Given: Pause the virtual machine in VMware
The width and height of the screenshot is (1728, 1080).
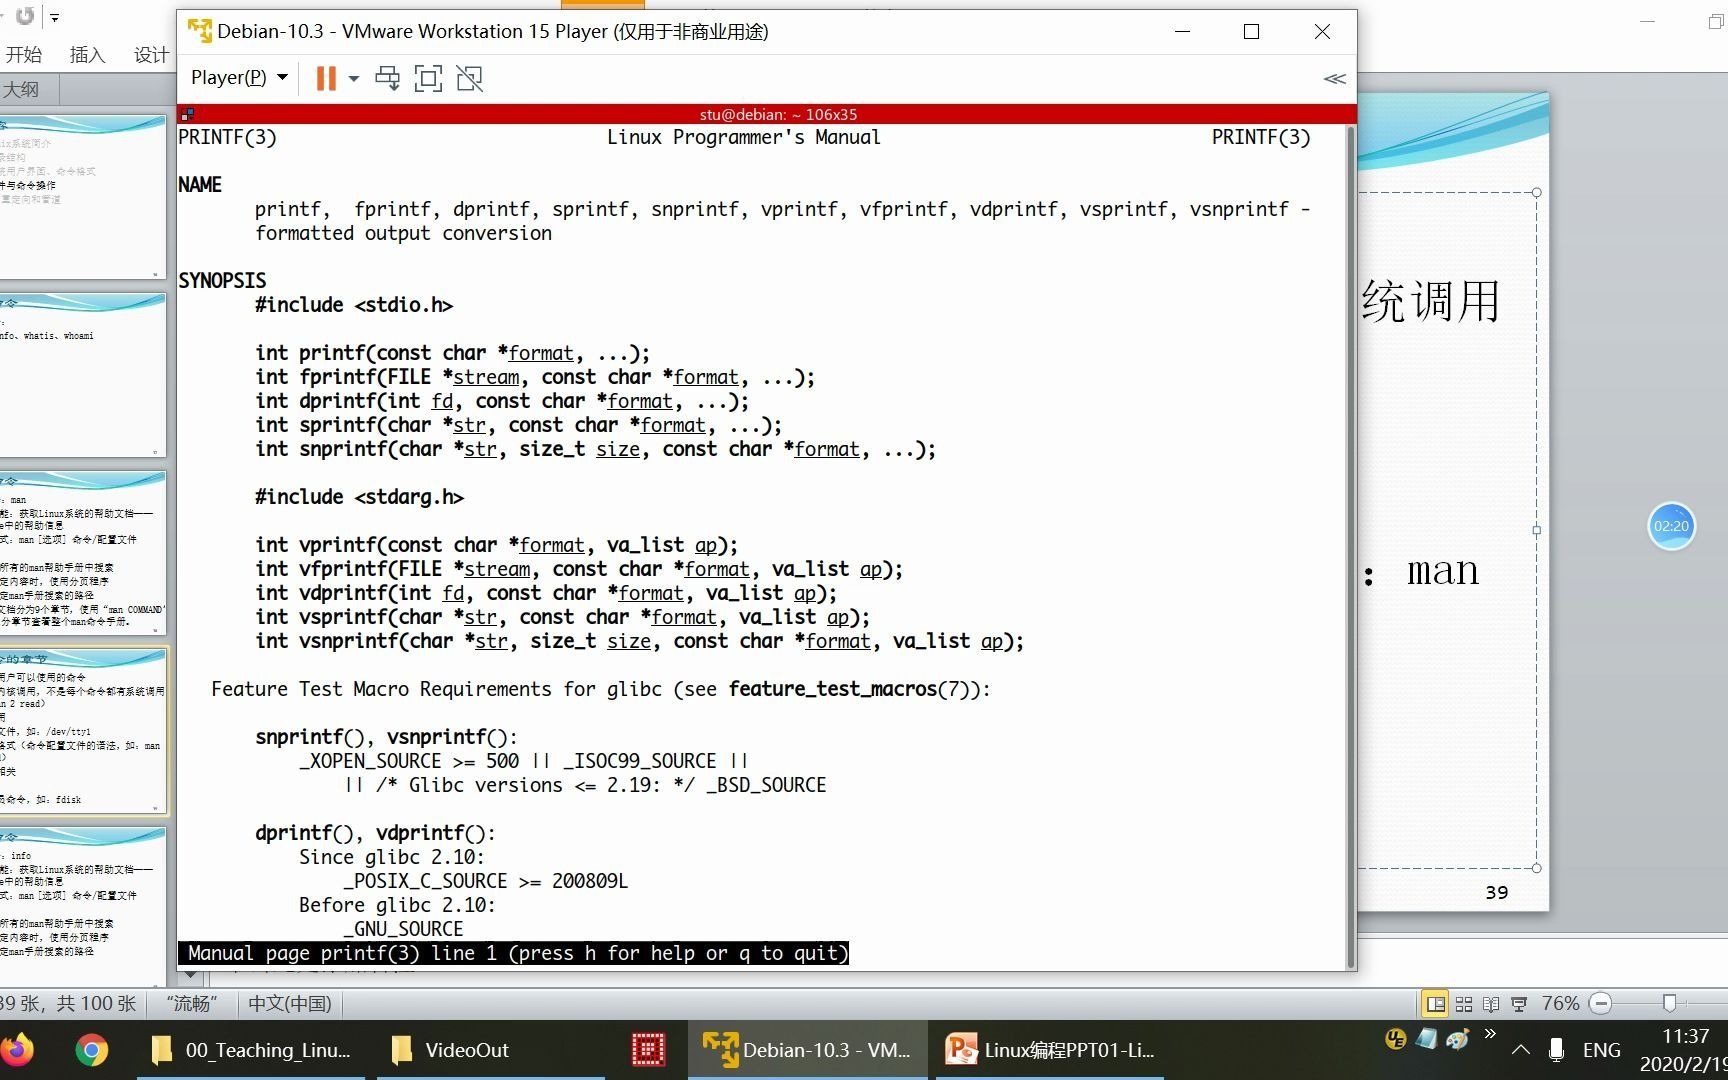Looking at the screenshot, I should [x=325, y=78].
